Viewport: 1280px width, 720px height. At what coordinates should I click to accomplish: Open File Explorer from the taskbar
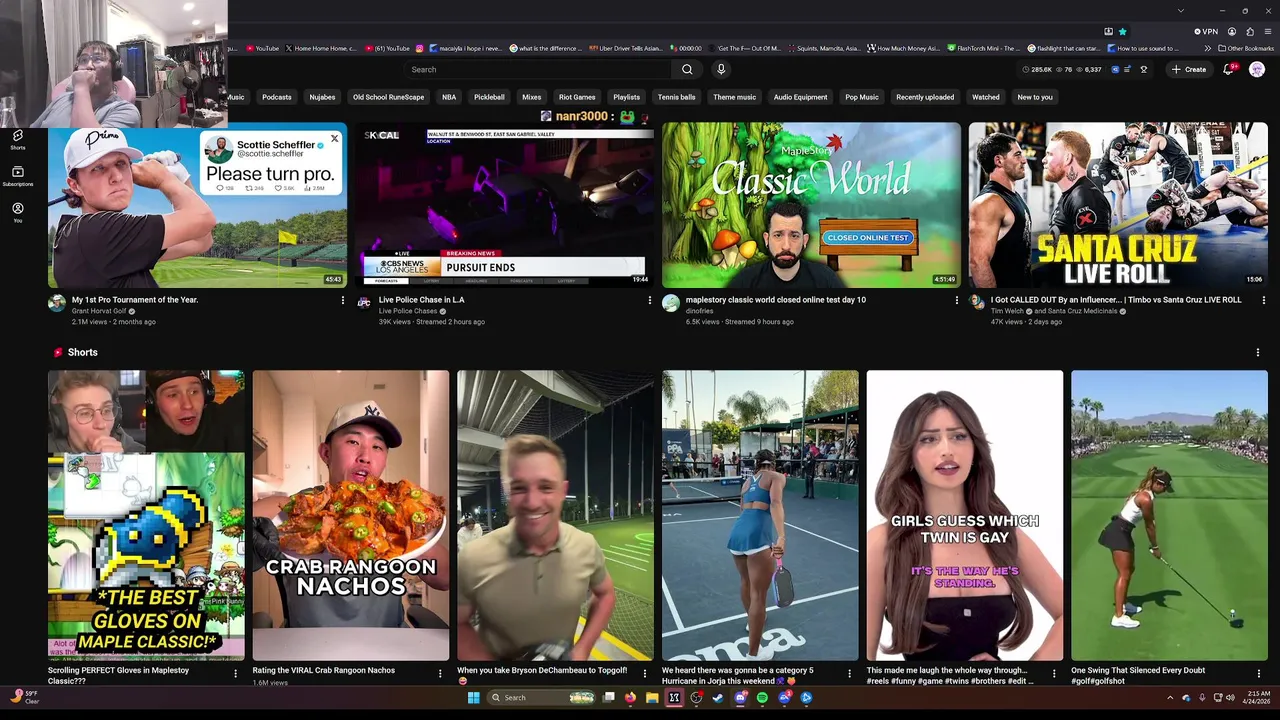click(652, 697)
